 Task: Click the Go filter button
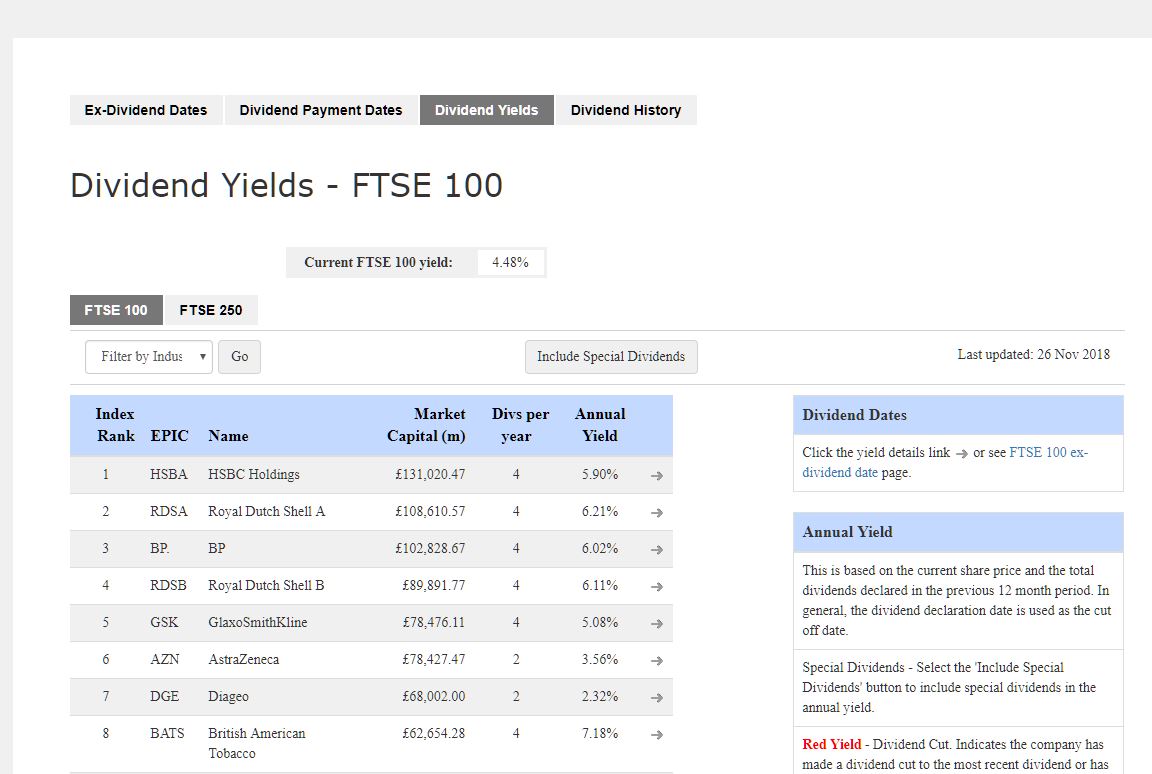(x=240, y=357)
